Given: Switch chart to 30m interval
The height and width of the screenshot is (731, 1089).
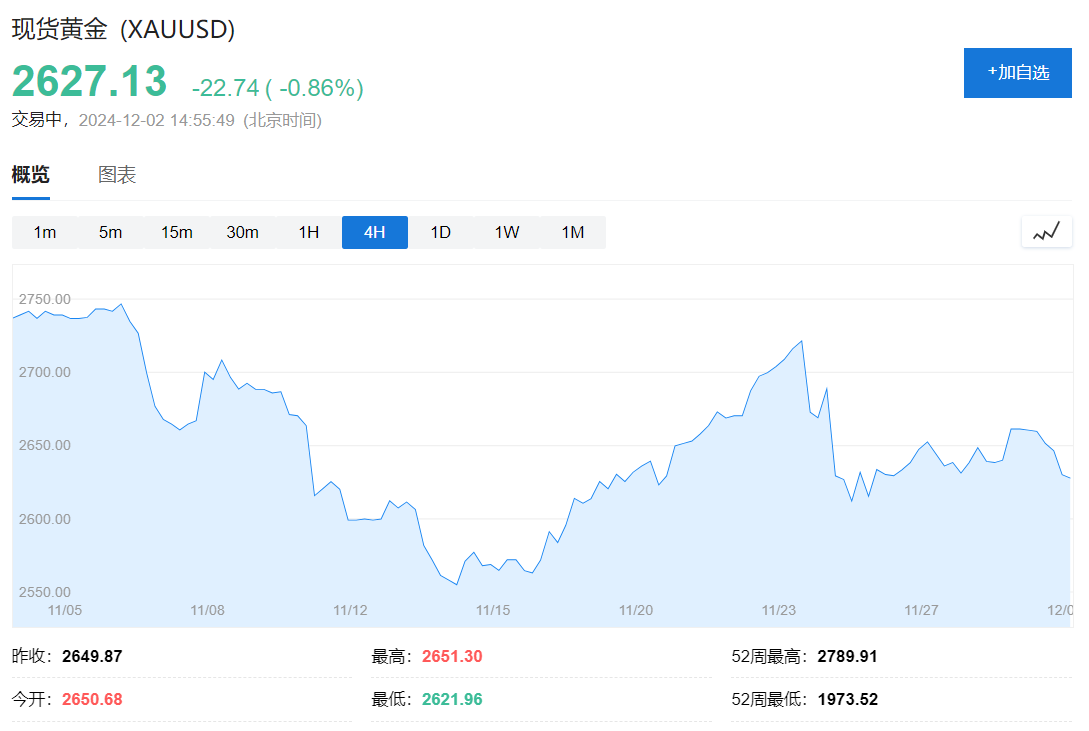Looking at the screenshot, I should pos(242,232).
